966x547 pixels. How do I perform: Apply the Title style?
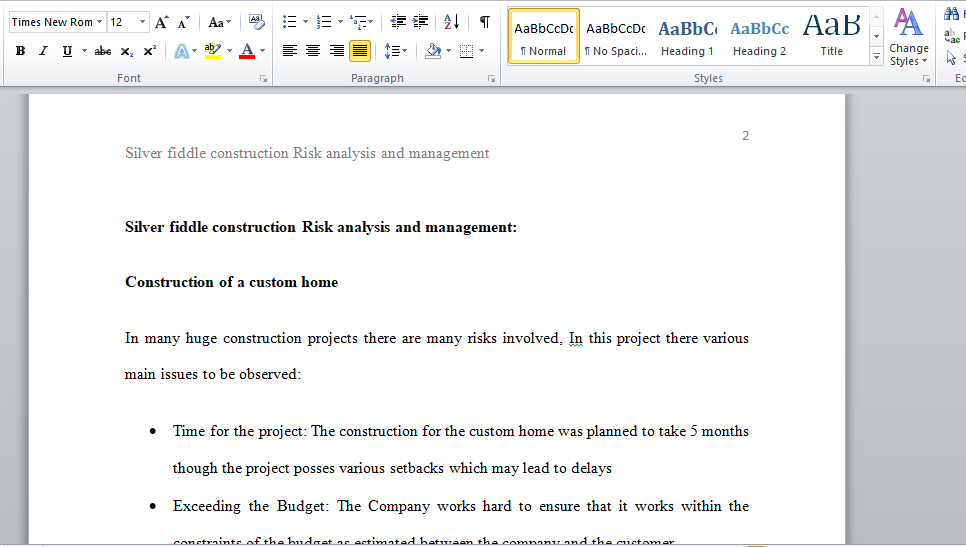832,36
